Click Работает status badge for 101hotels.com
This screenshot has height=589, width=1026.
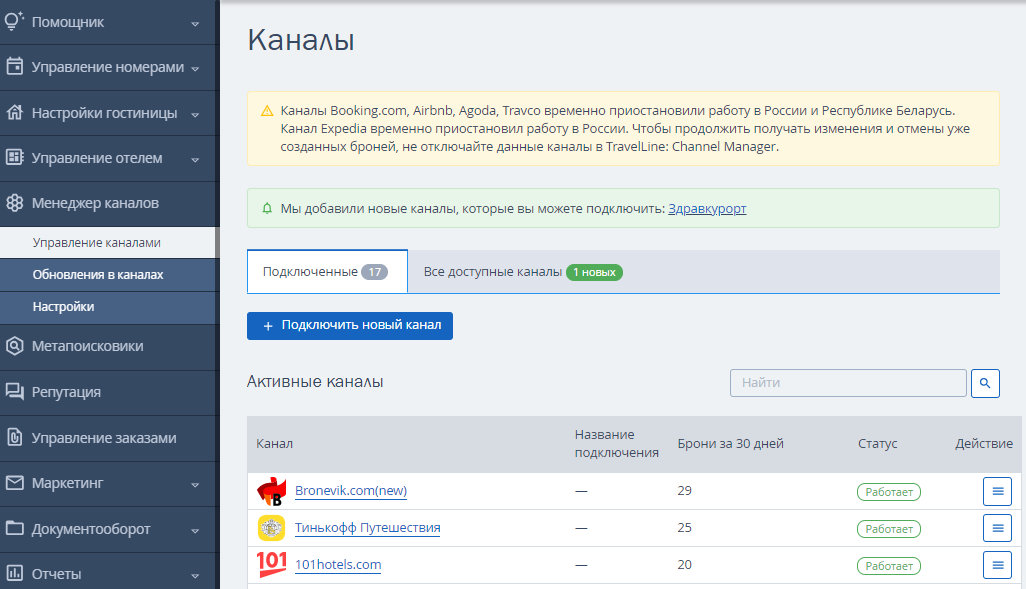(889, 566)
